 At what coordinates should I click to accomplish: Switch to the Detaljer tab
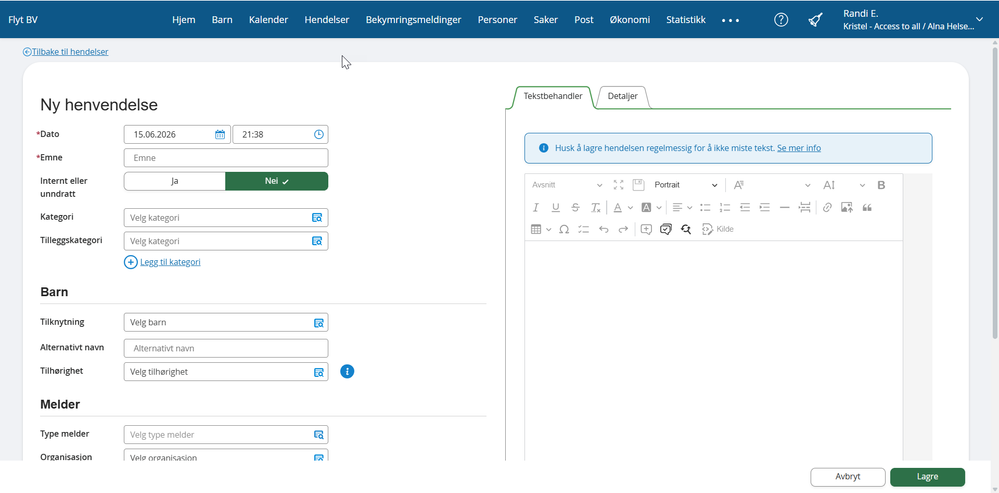pyautogui.click(x=622, y=96)
